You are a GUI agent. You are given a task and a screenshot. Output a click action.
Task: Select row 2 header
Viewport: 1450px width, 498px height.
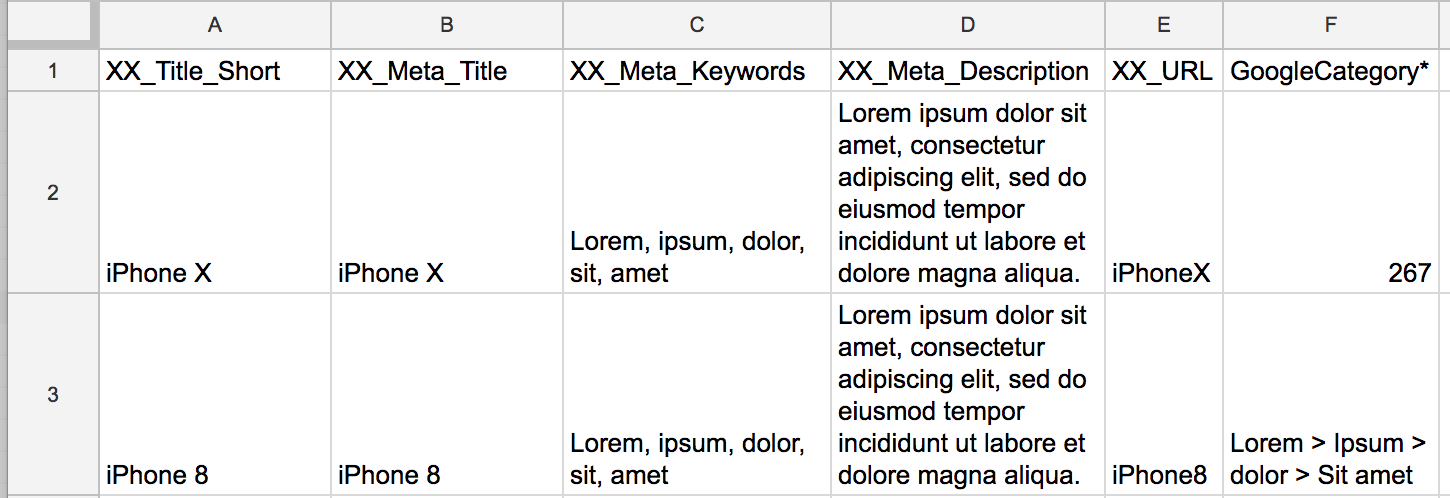53,193
